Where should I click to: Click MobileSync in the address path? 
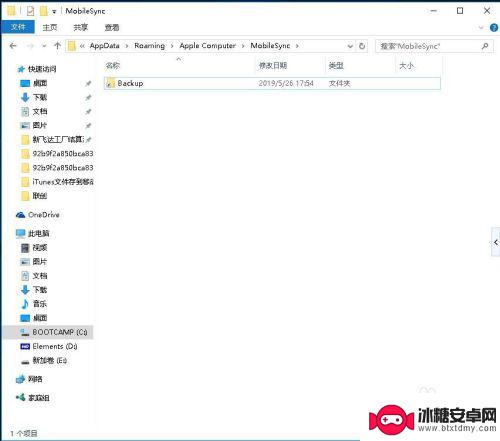[x=270, y=46]
